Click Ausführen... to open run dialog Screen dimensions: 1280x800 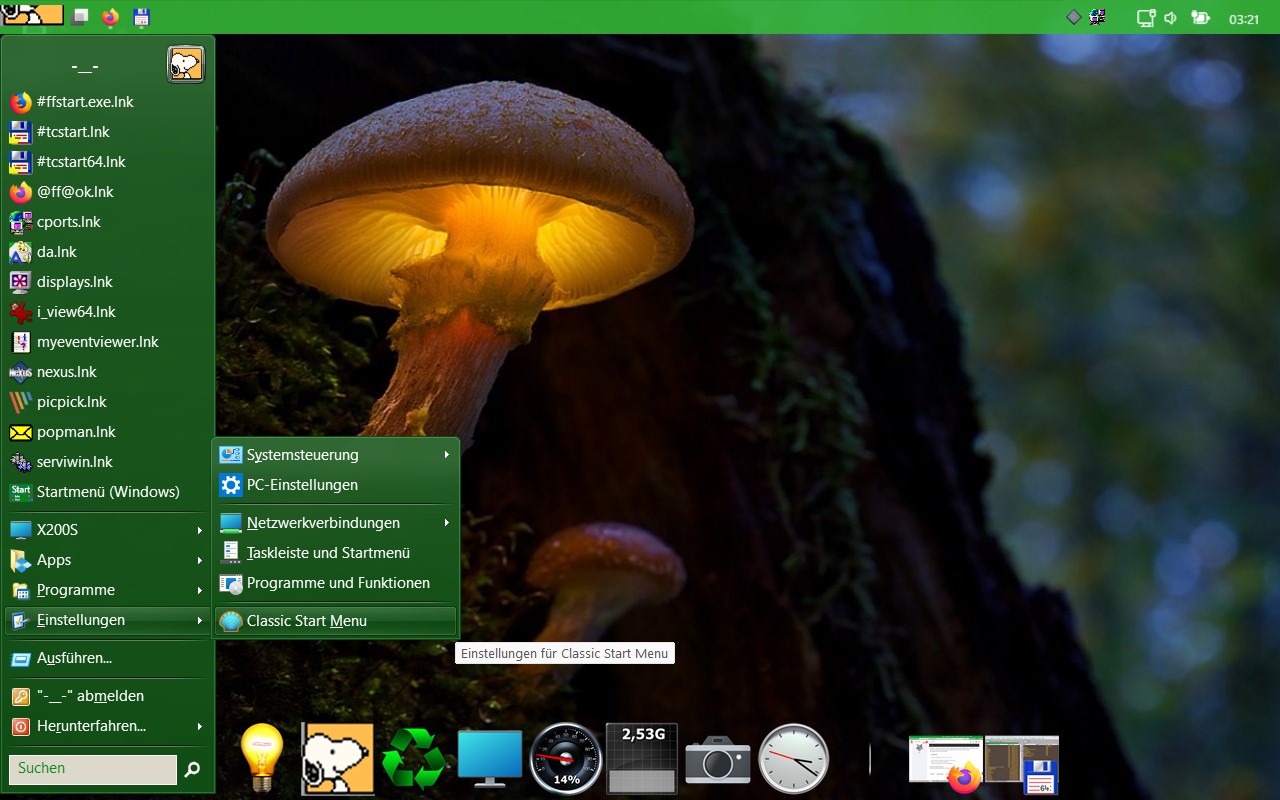[74, 658]
